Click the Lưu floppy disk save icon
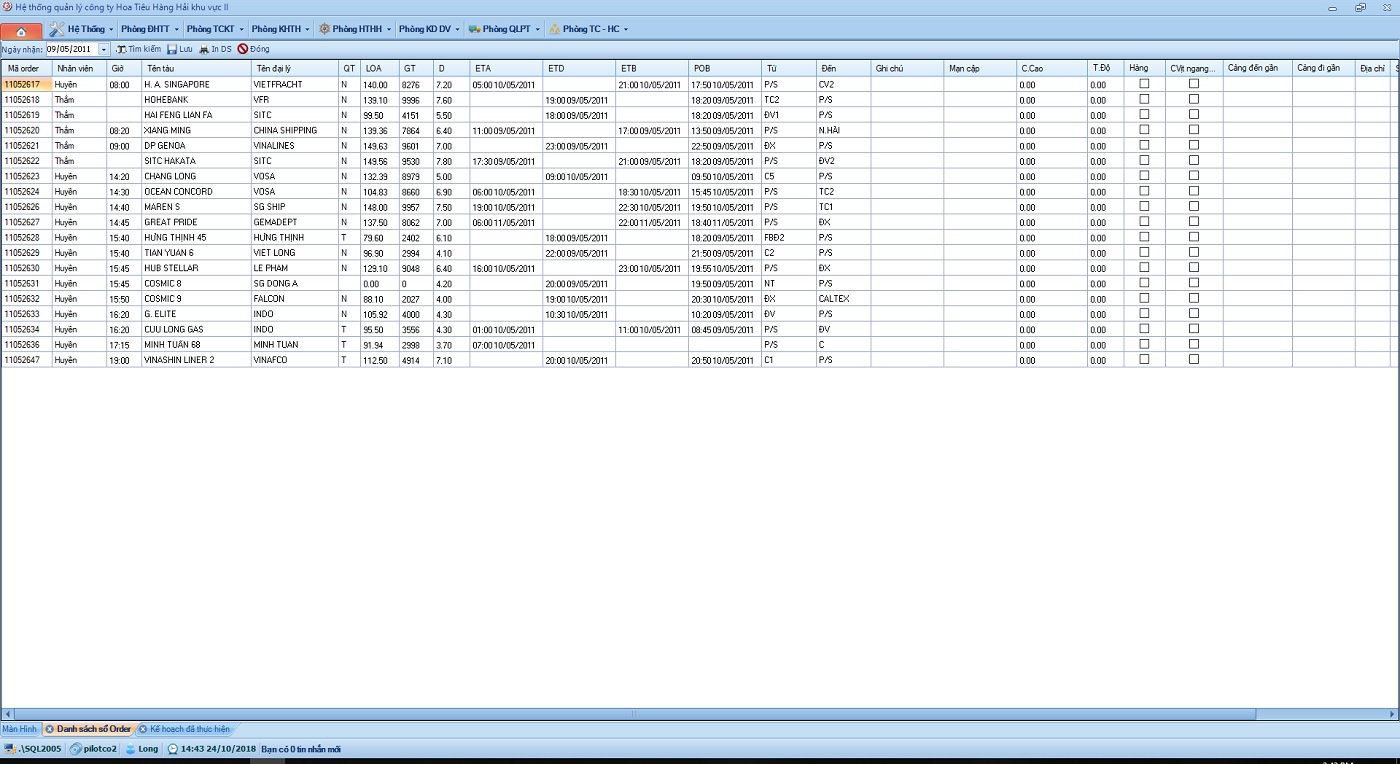This screenshot has height=764, width=1400. click(172, 49)
